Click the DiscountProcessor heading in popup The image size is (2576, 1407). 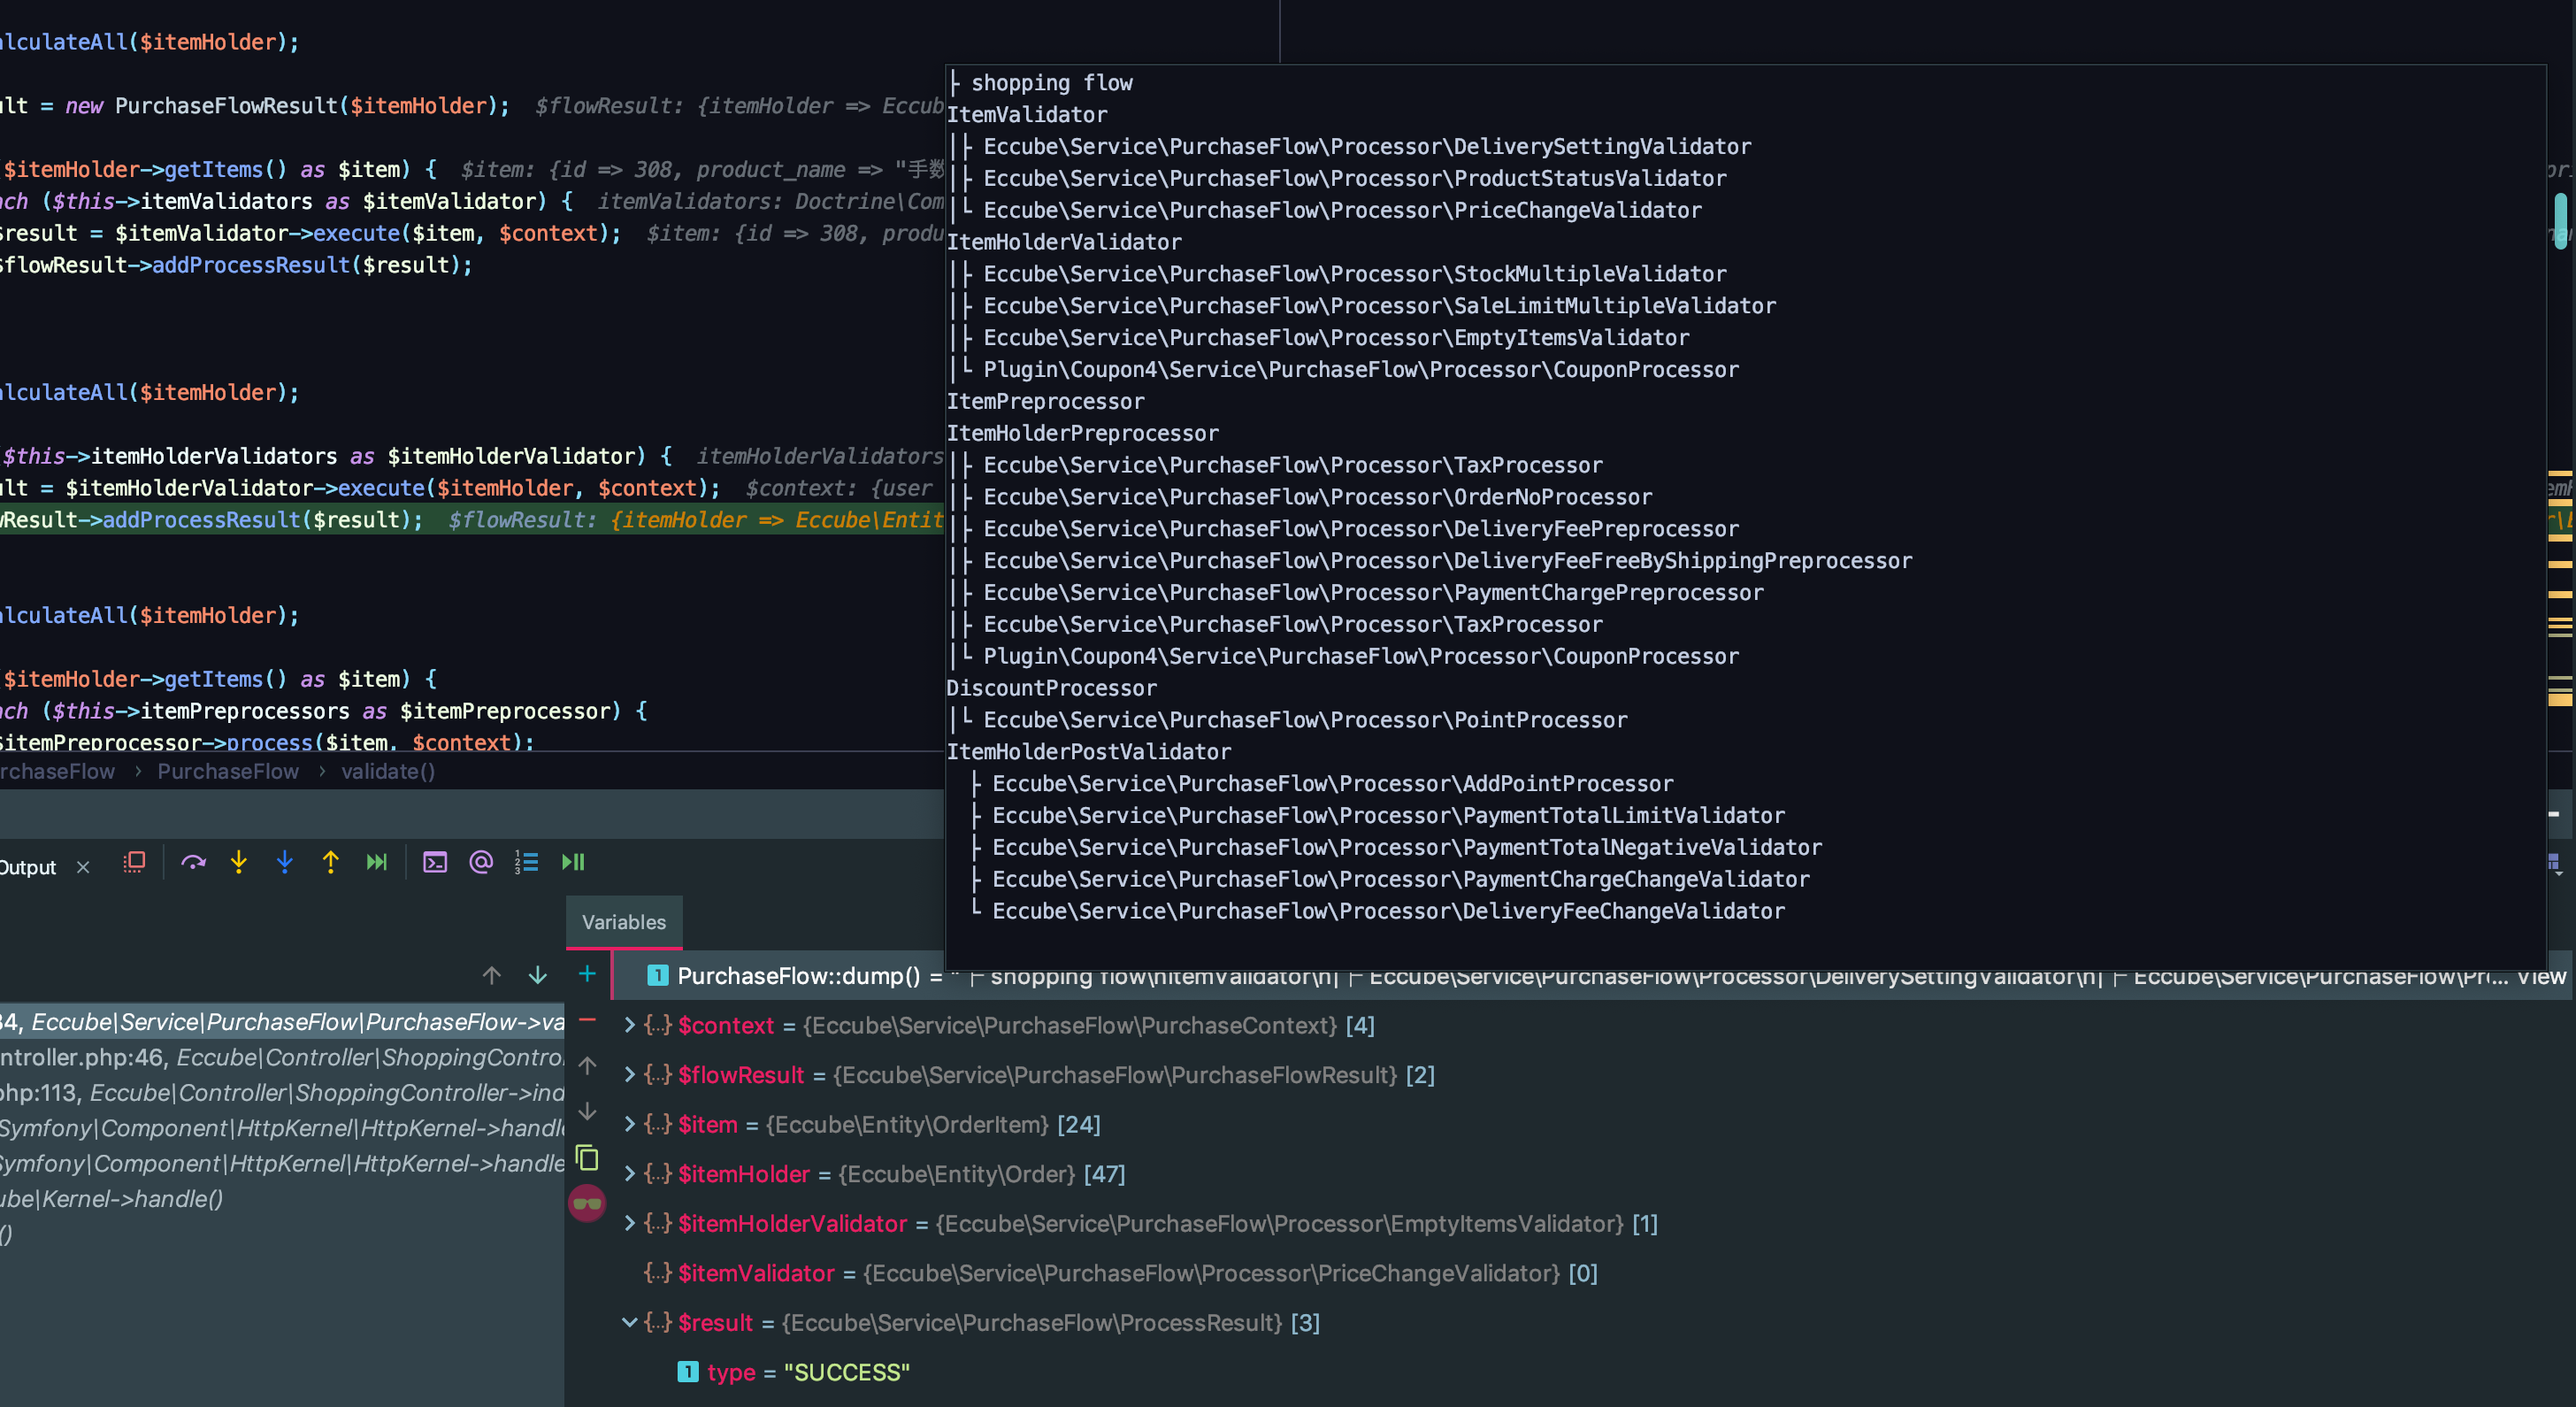tap(1052, 688)
